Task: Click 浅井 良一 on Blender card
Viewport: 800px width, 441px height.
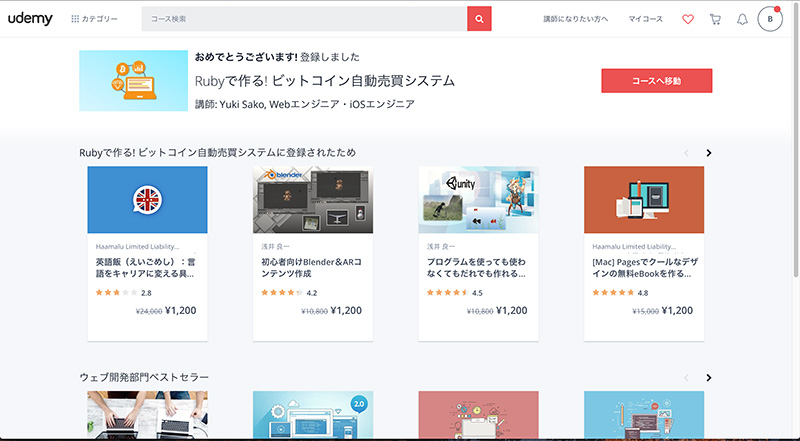Action: 276,247
